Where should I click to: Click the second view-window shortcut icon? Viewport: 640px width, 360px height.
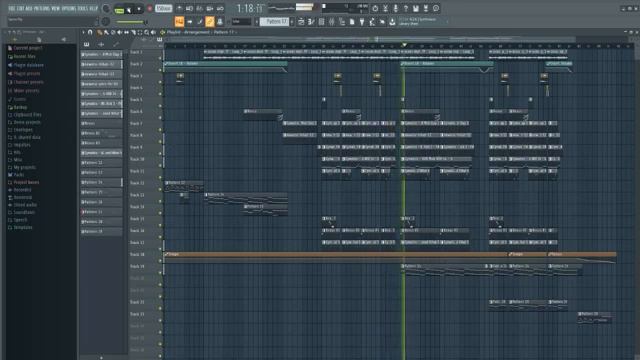[x=190, y=21]
